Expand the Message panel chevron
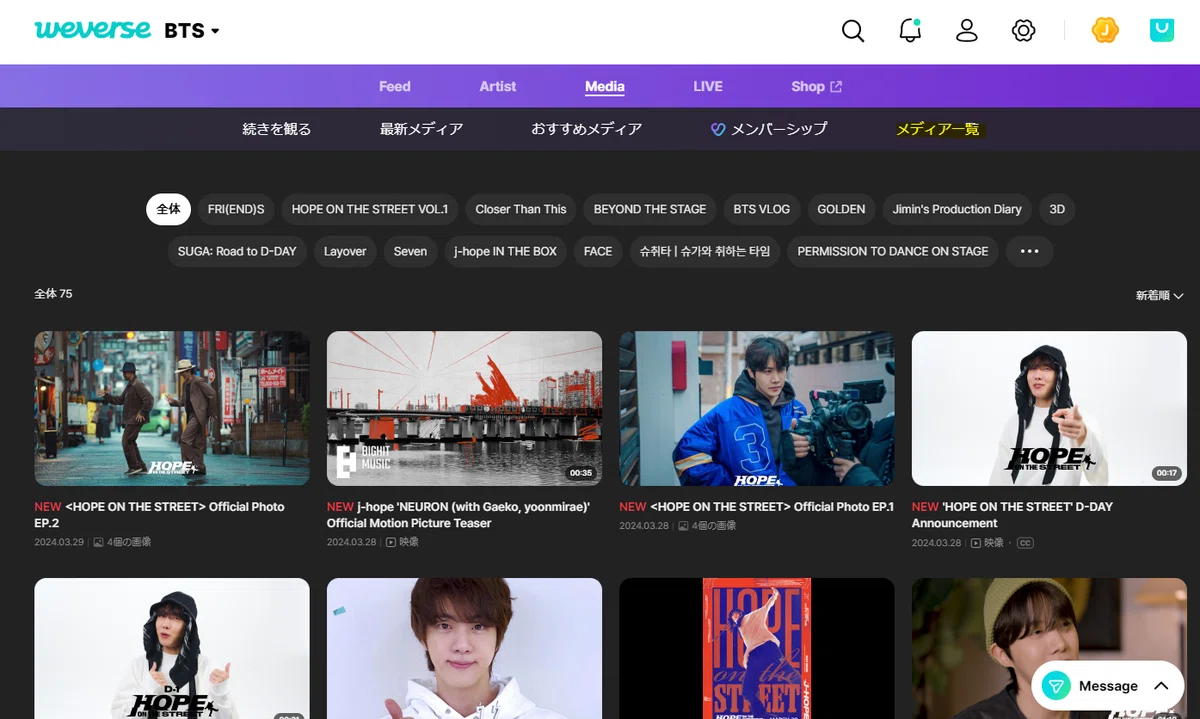This screenshot has height=719, width=1200. pos(1161,686)
